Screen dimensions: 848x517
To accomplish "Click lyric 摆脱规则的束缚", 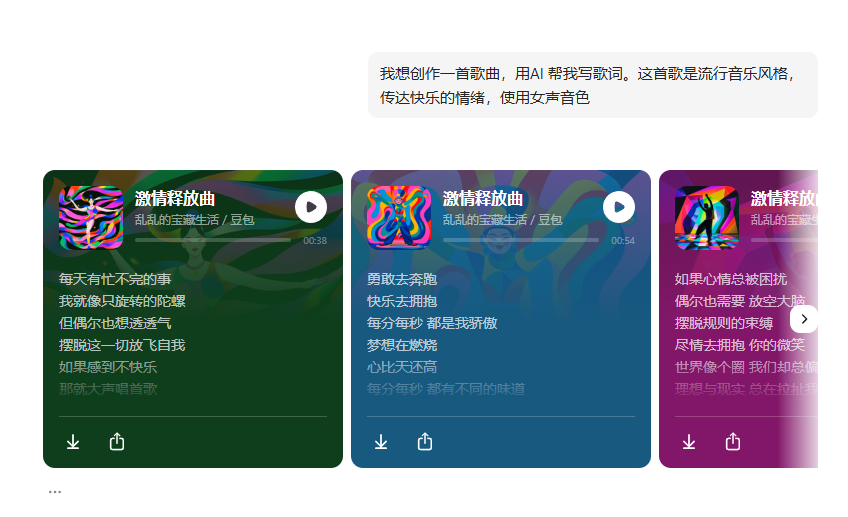I will coord(724,323).
